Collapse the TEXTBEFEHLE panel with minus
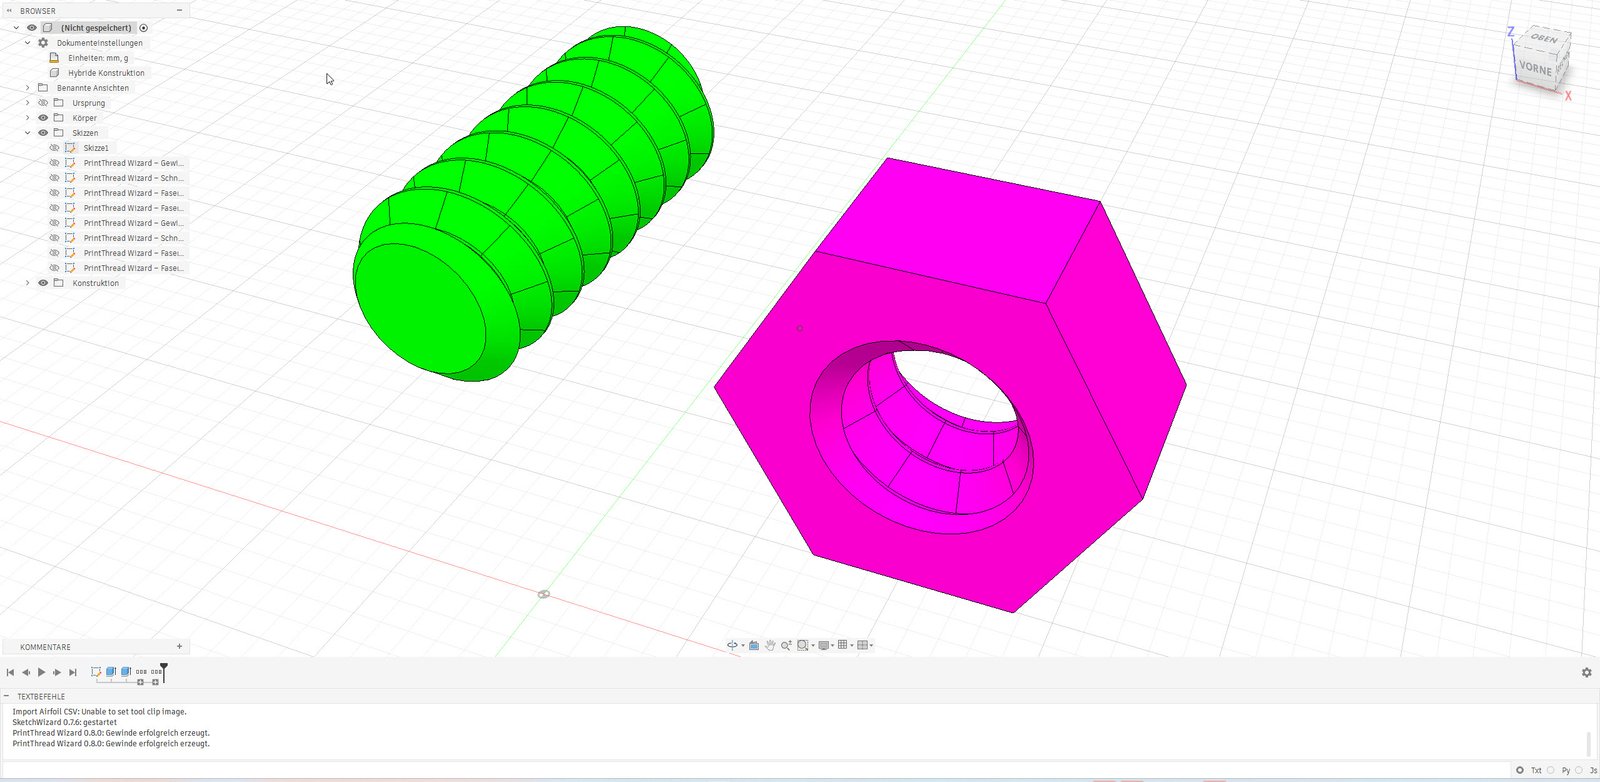 [6, 696]
